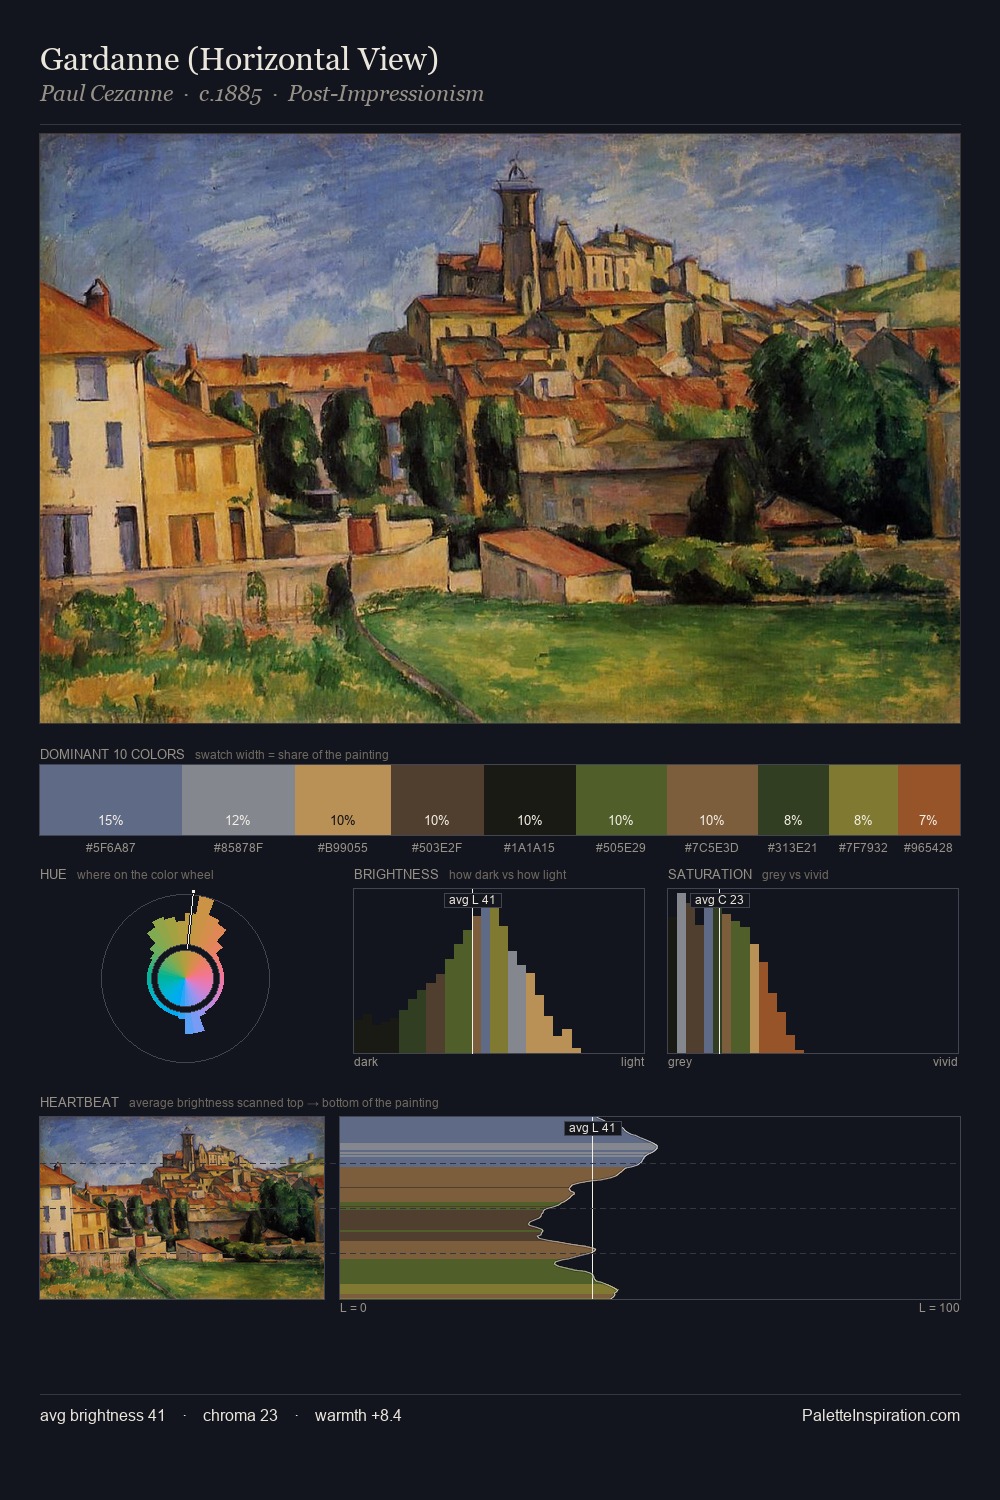Click the '#5F6A87' hex code text
This screenshot has width=1000, height=1500.
pos(111,847)
